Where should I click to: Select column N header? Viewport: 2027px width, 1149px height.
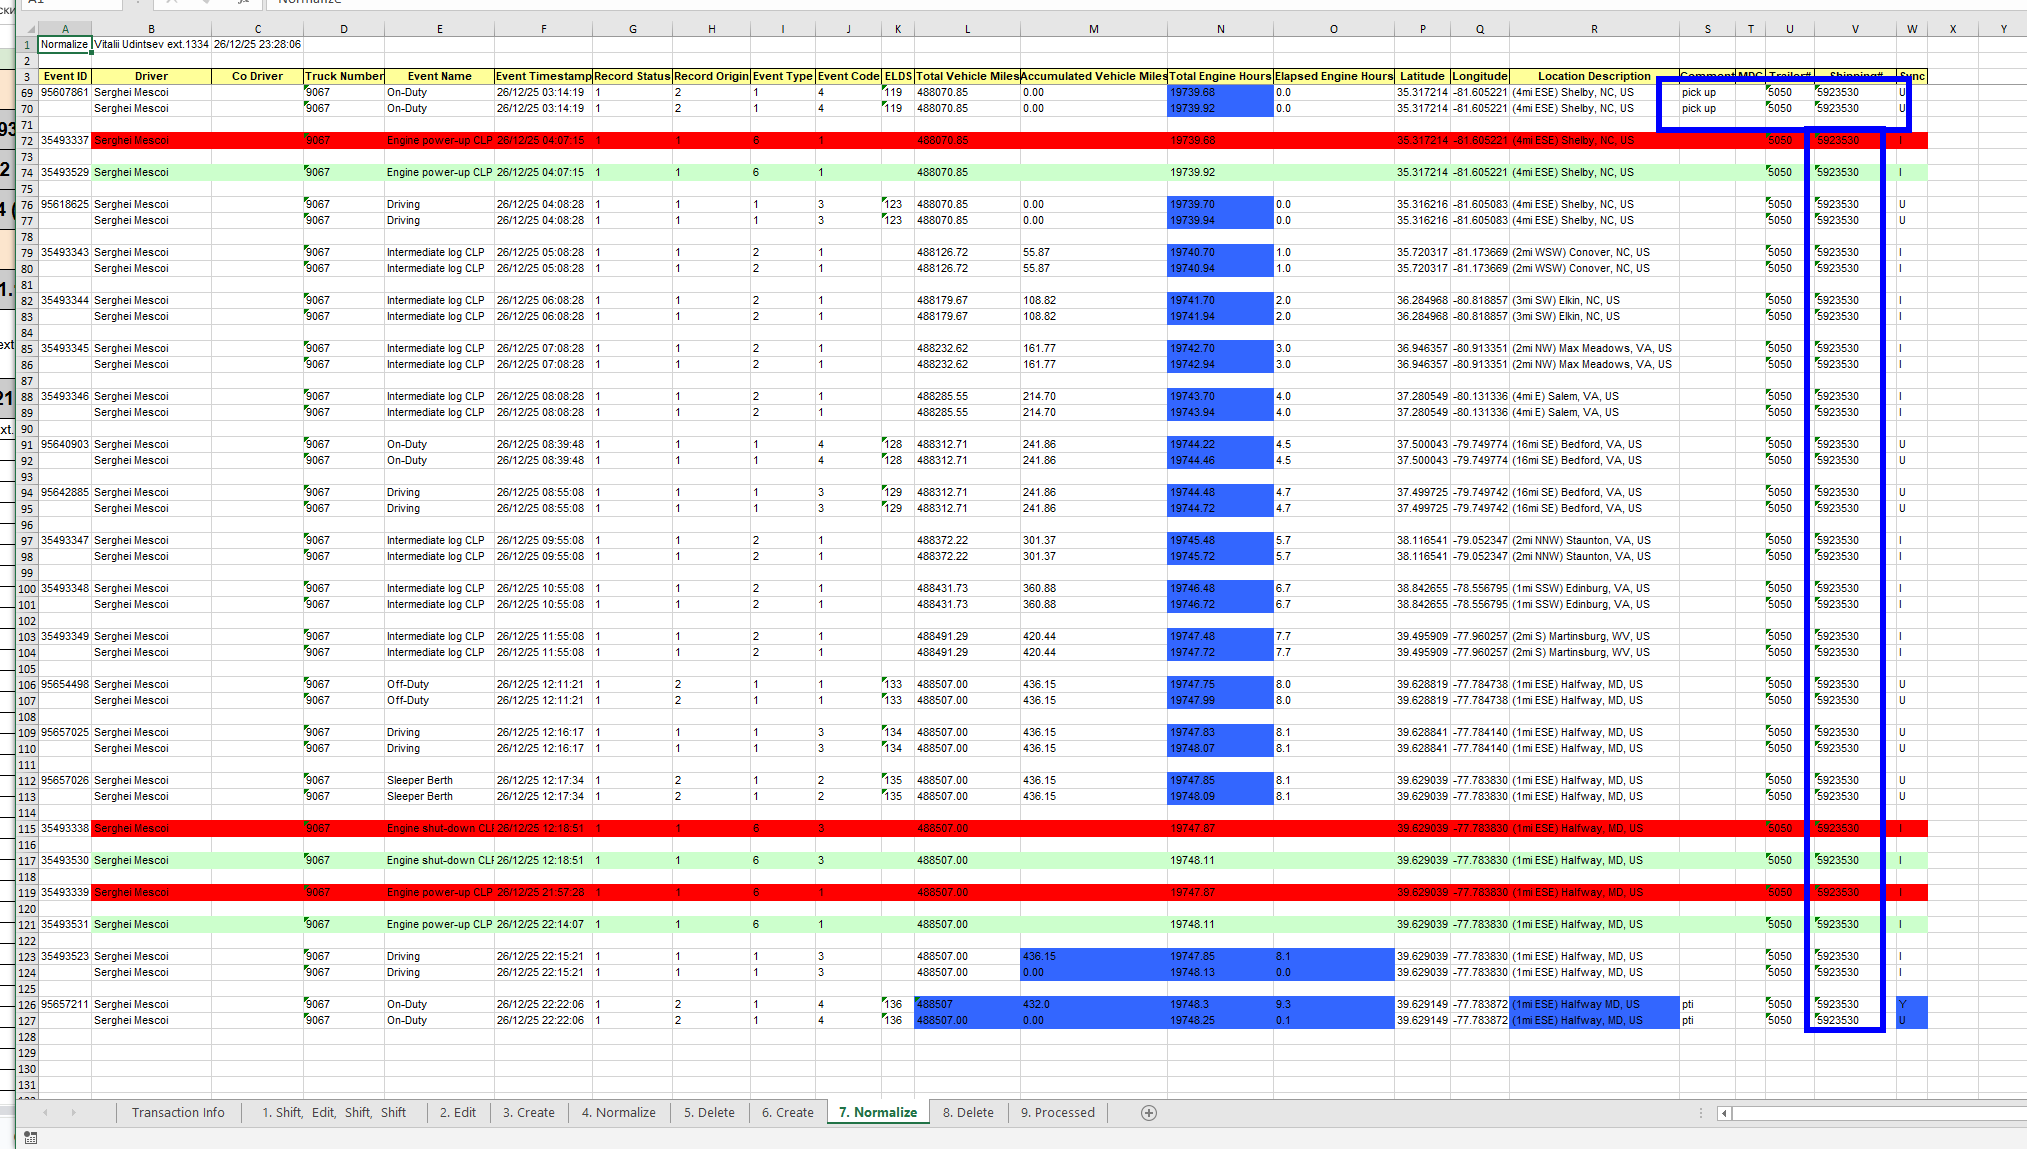pyautogui.click(x=1220, y=29)
